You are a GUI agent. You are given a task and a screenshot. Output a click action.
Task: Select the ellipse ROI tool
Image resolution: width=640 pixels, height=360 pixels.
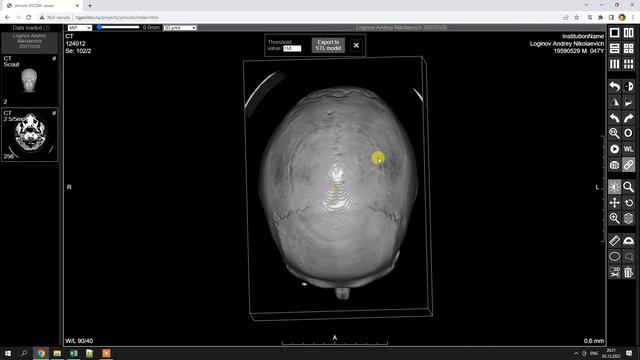point(614,256)
